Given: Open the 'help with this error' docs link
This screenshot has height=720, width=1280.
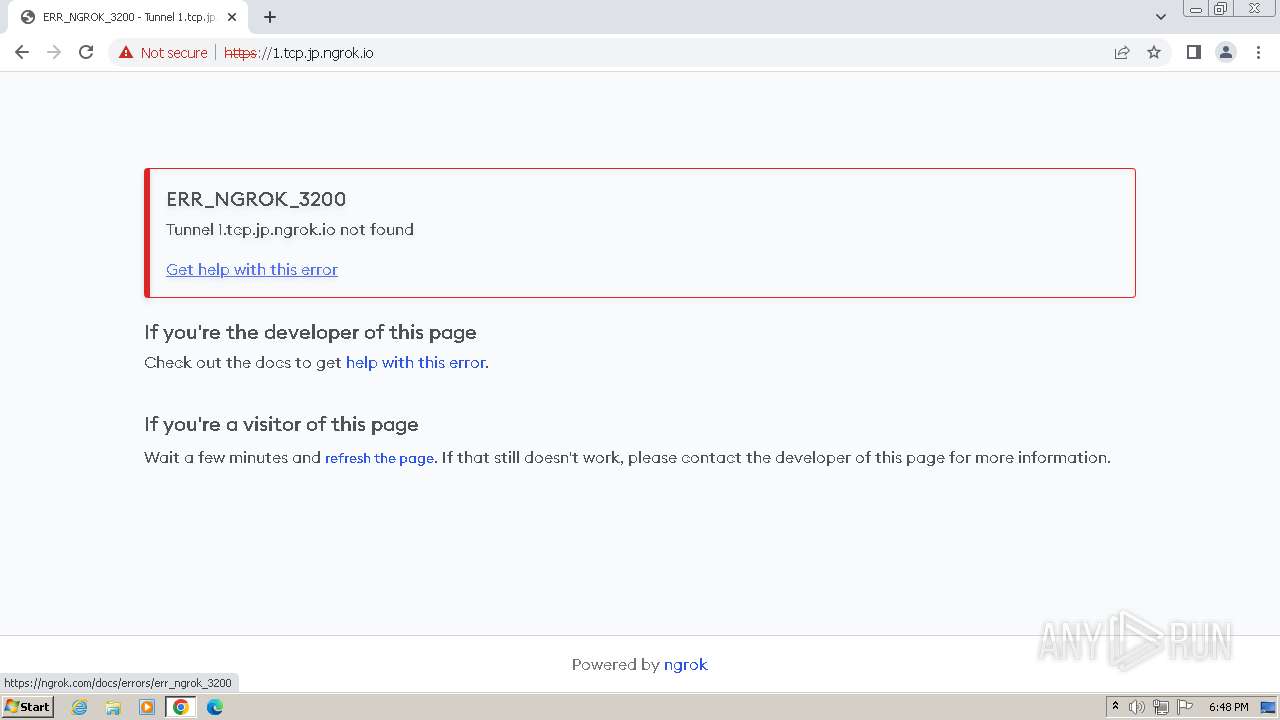Looking at the screenshot, I should [x=415, y=362].
